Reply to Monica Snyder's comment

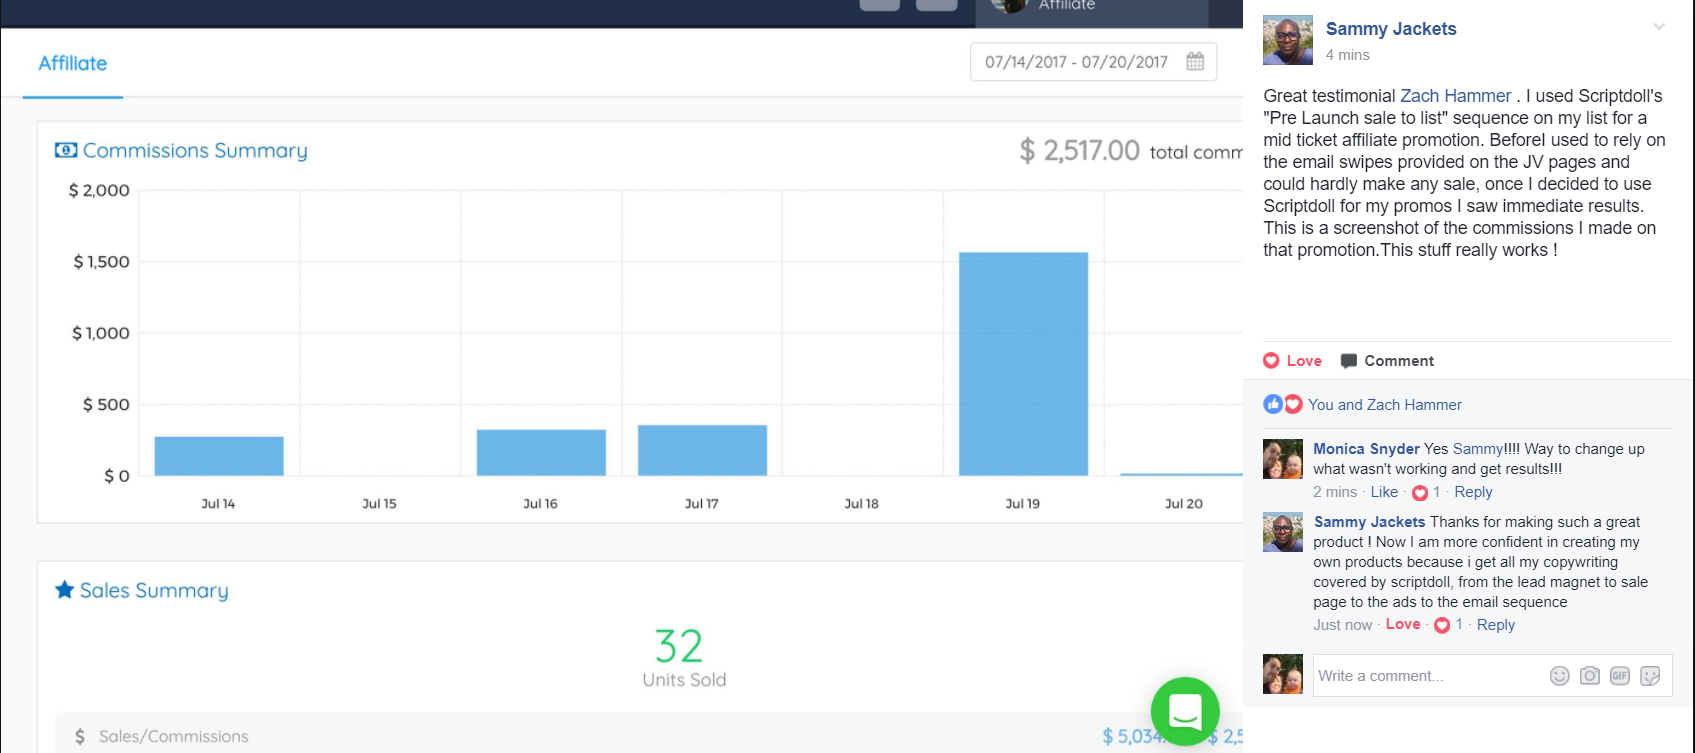[1473, 492]
